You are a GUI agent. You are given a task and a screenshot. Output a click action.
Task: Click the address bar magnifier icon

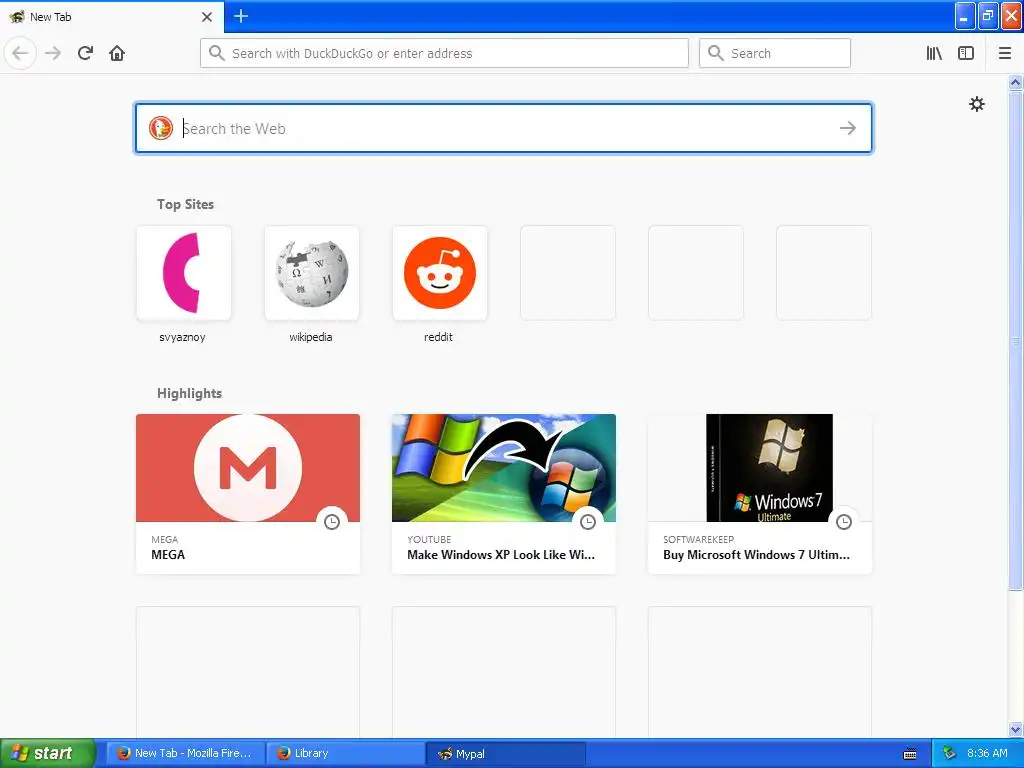(216, 53)
